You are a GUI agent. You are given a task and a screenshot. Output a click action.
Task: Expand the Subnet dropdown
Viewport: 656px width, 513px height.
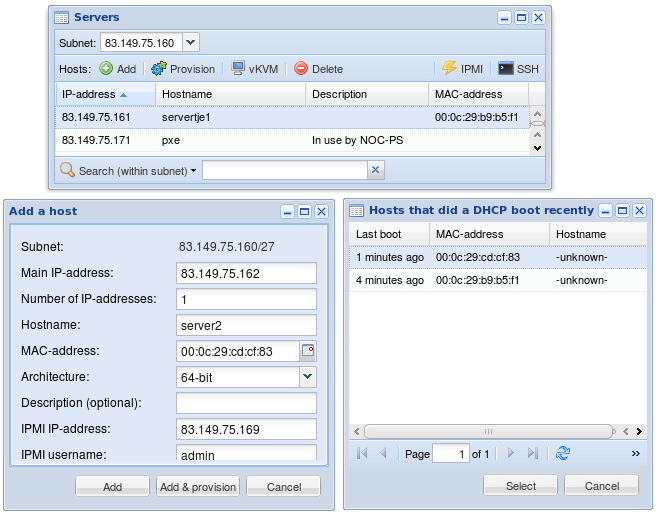click(191, 42)
